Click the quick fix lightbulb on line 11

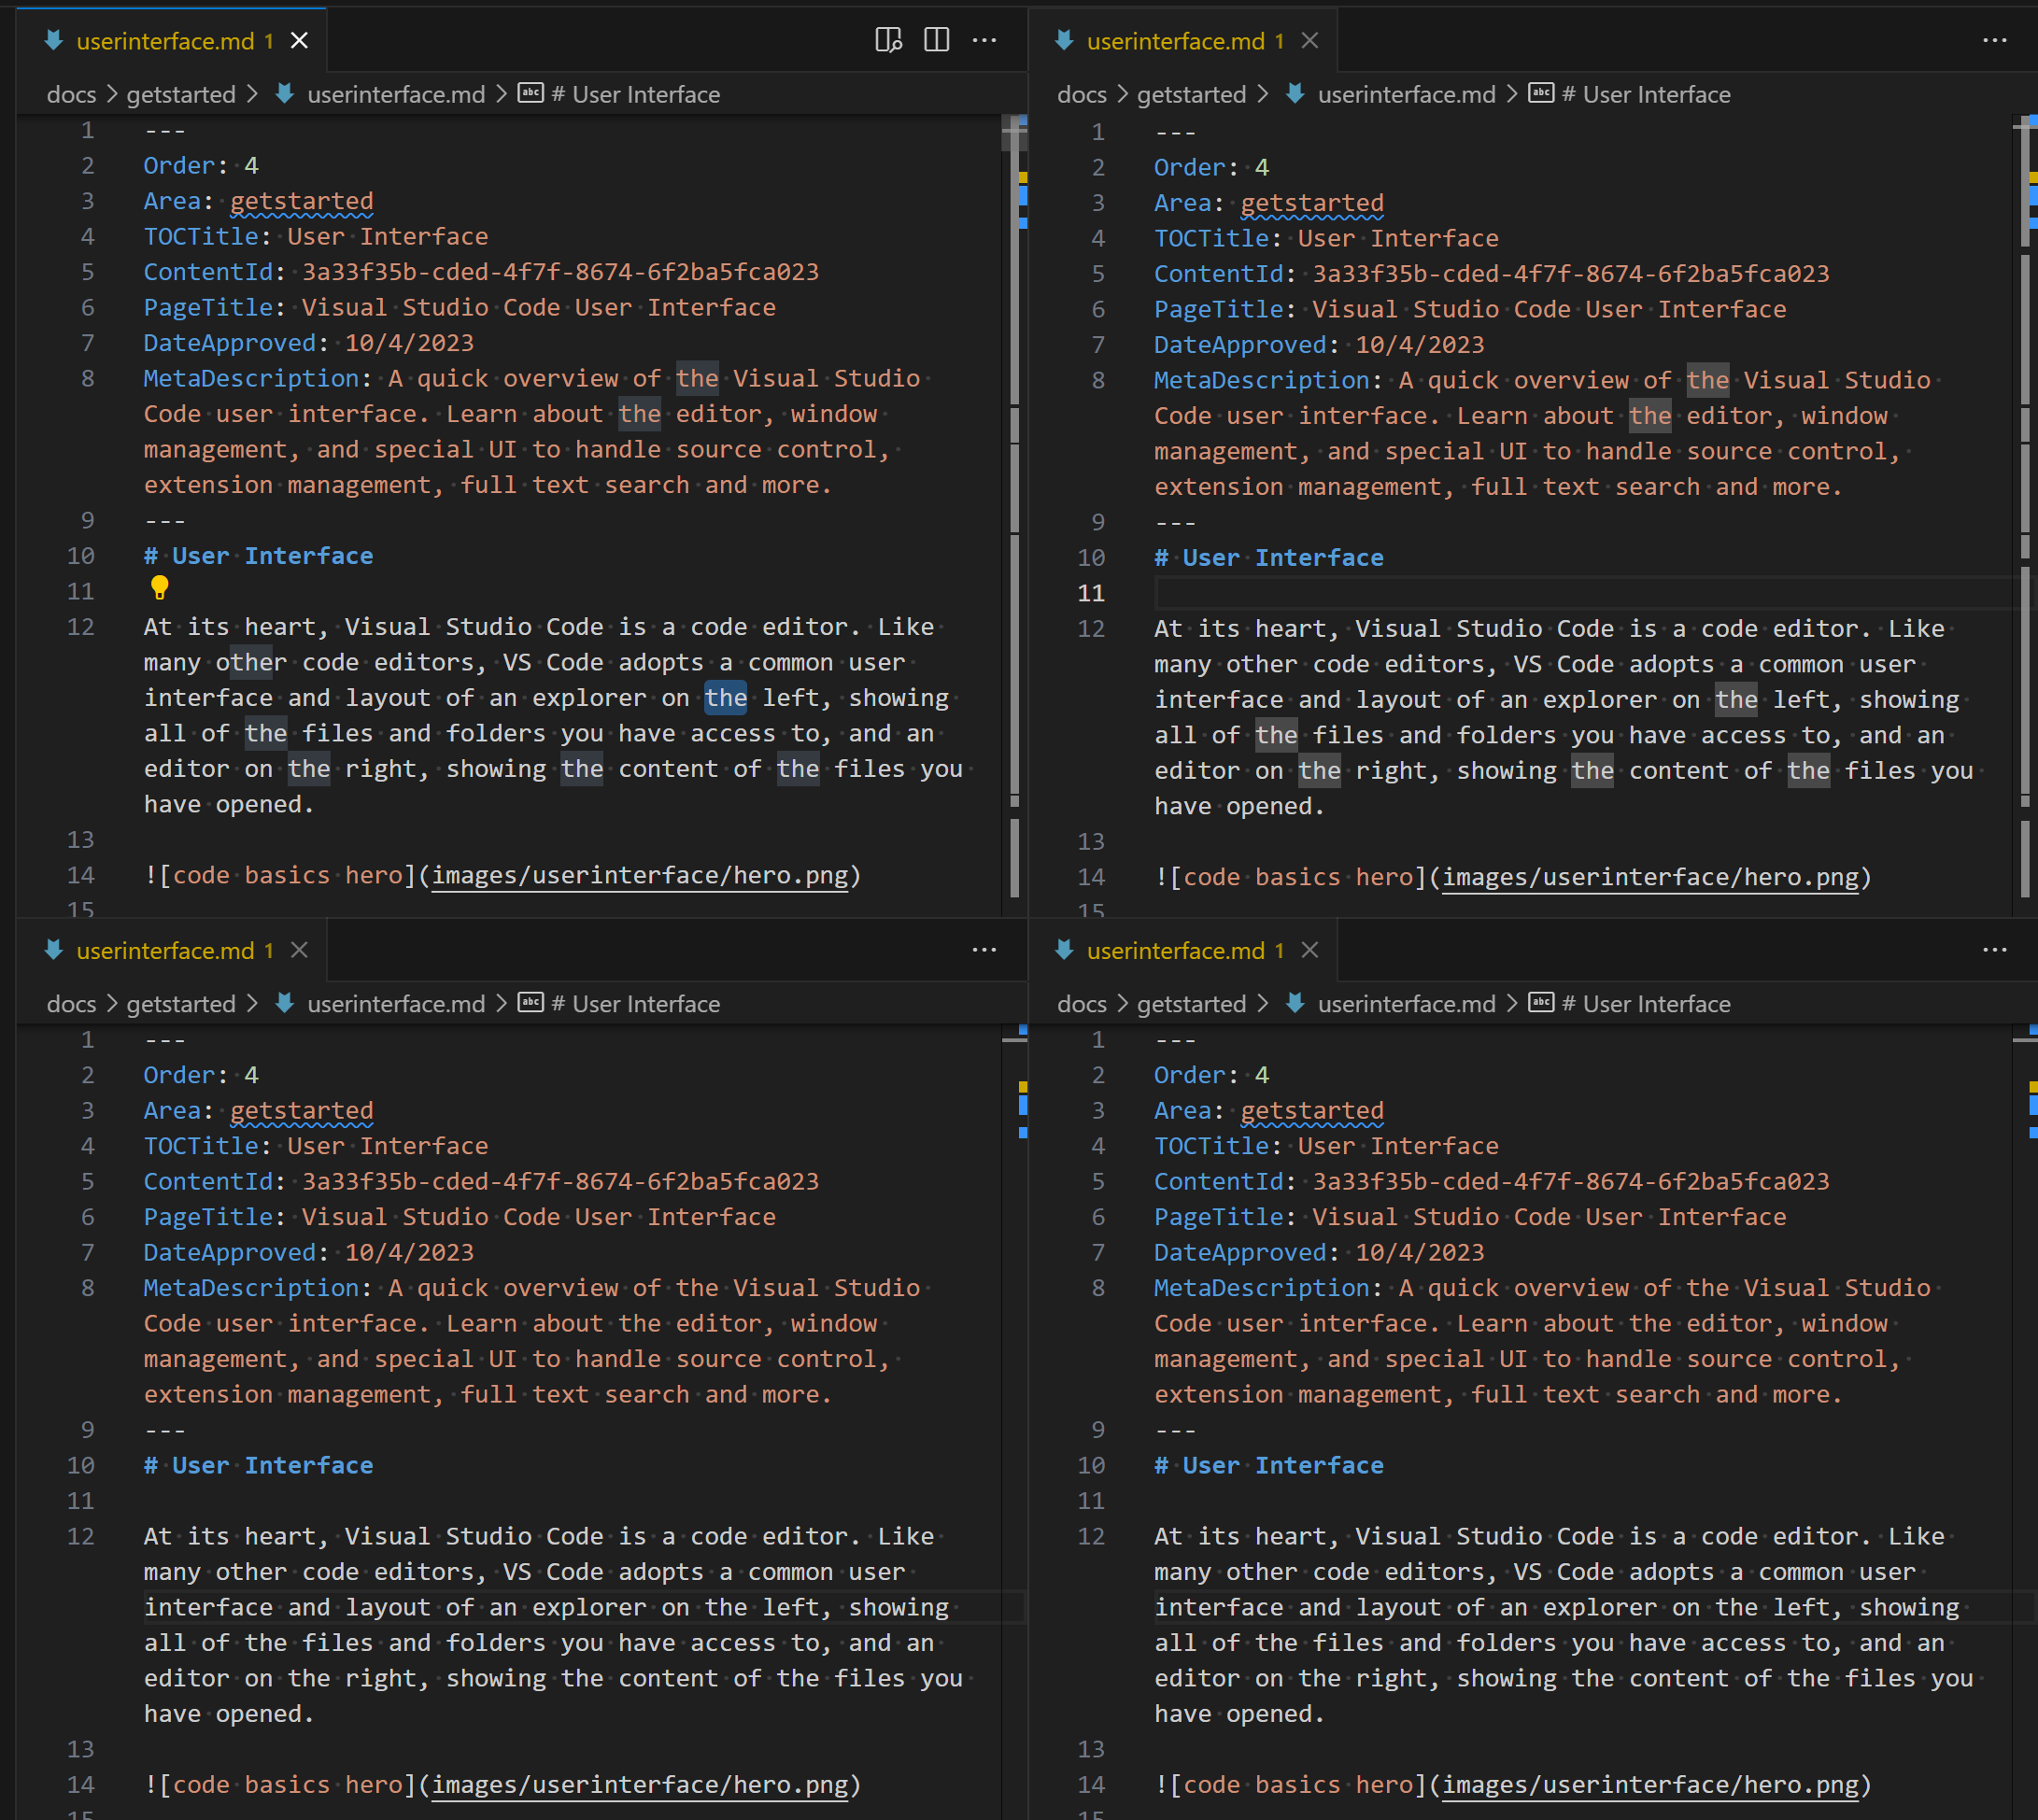pos(160,589)
